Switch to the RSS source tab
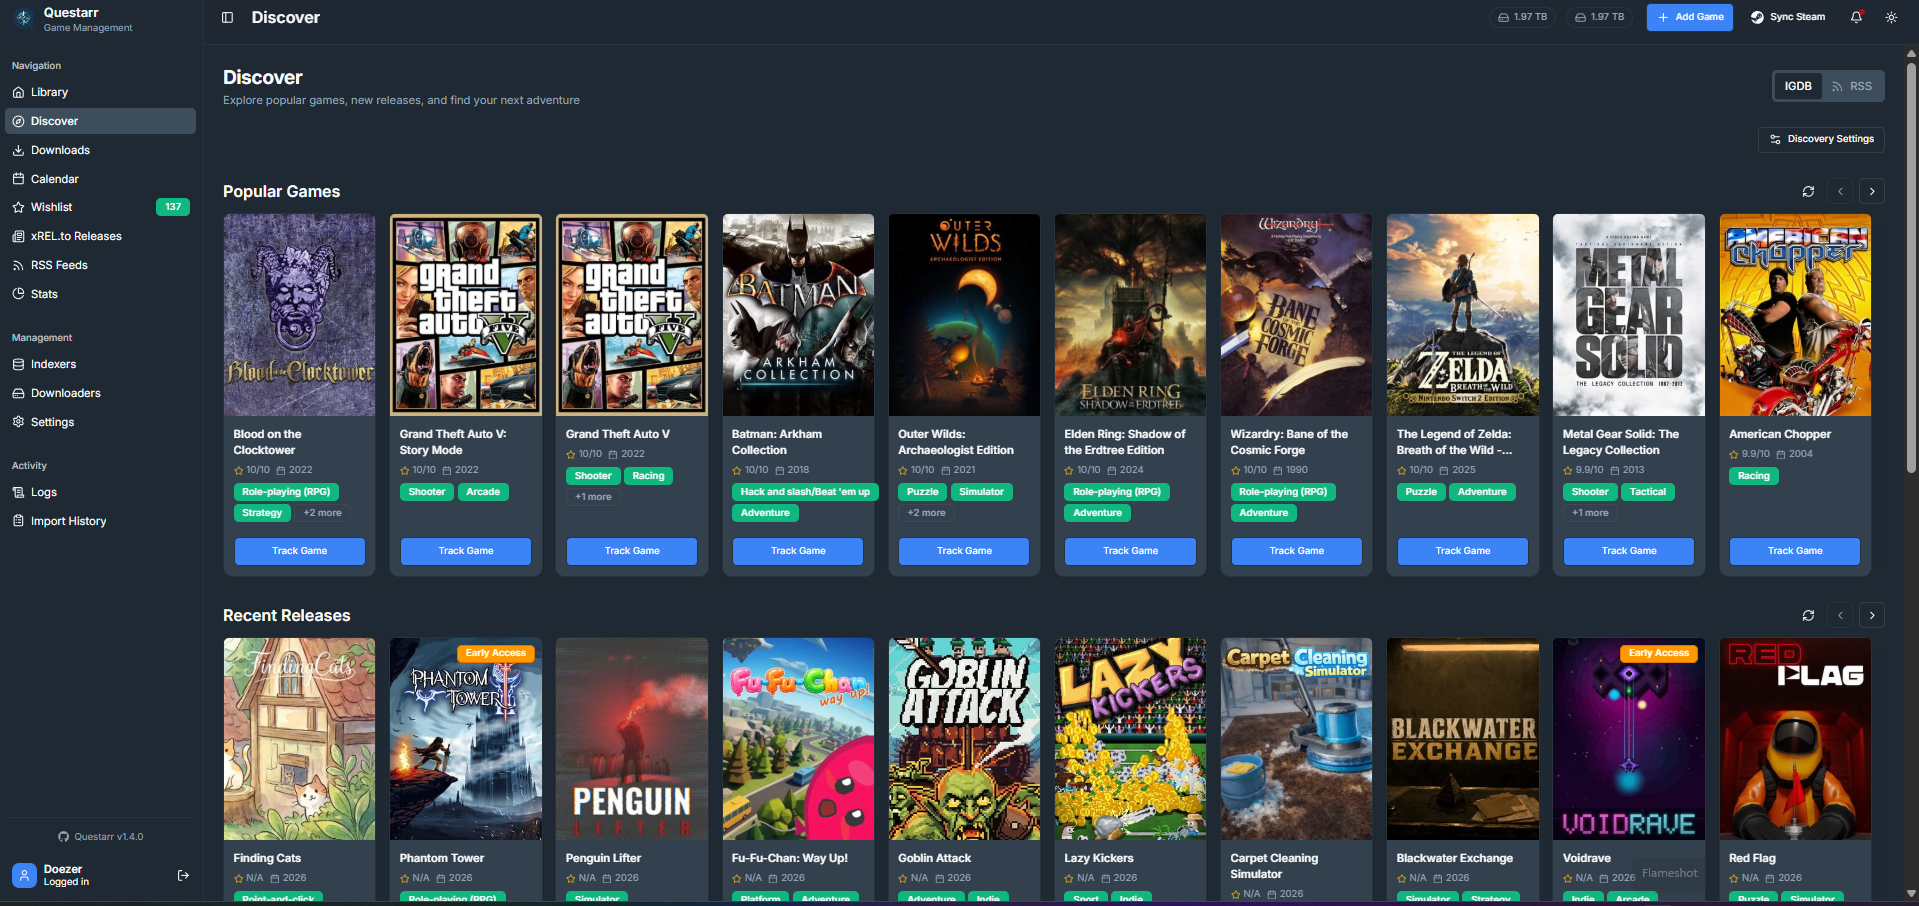 click(1852, 86)
